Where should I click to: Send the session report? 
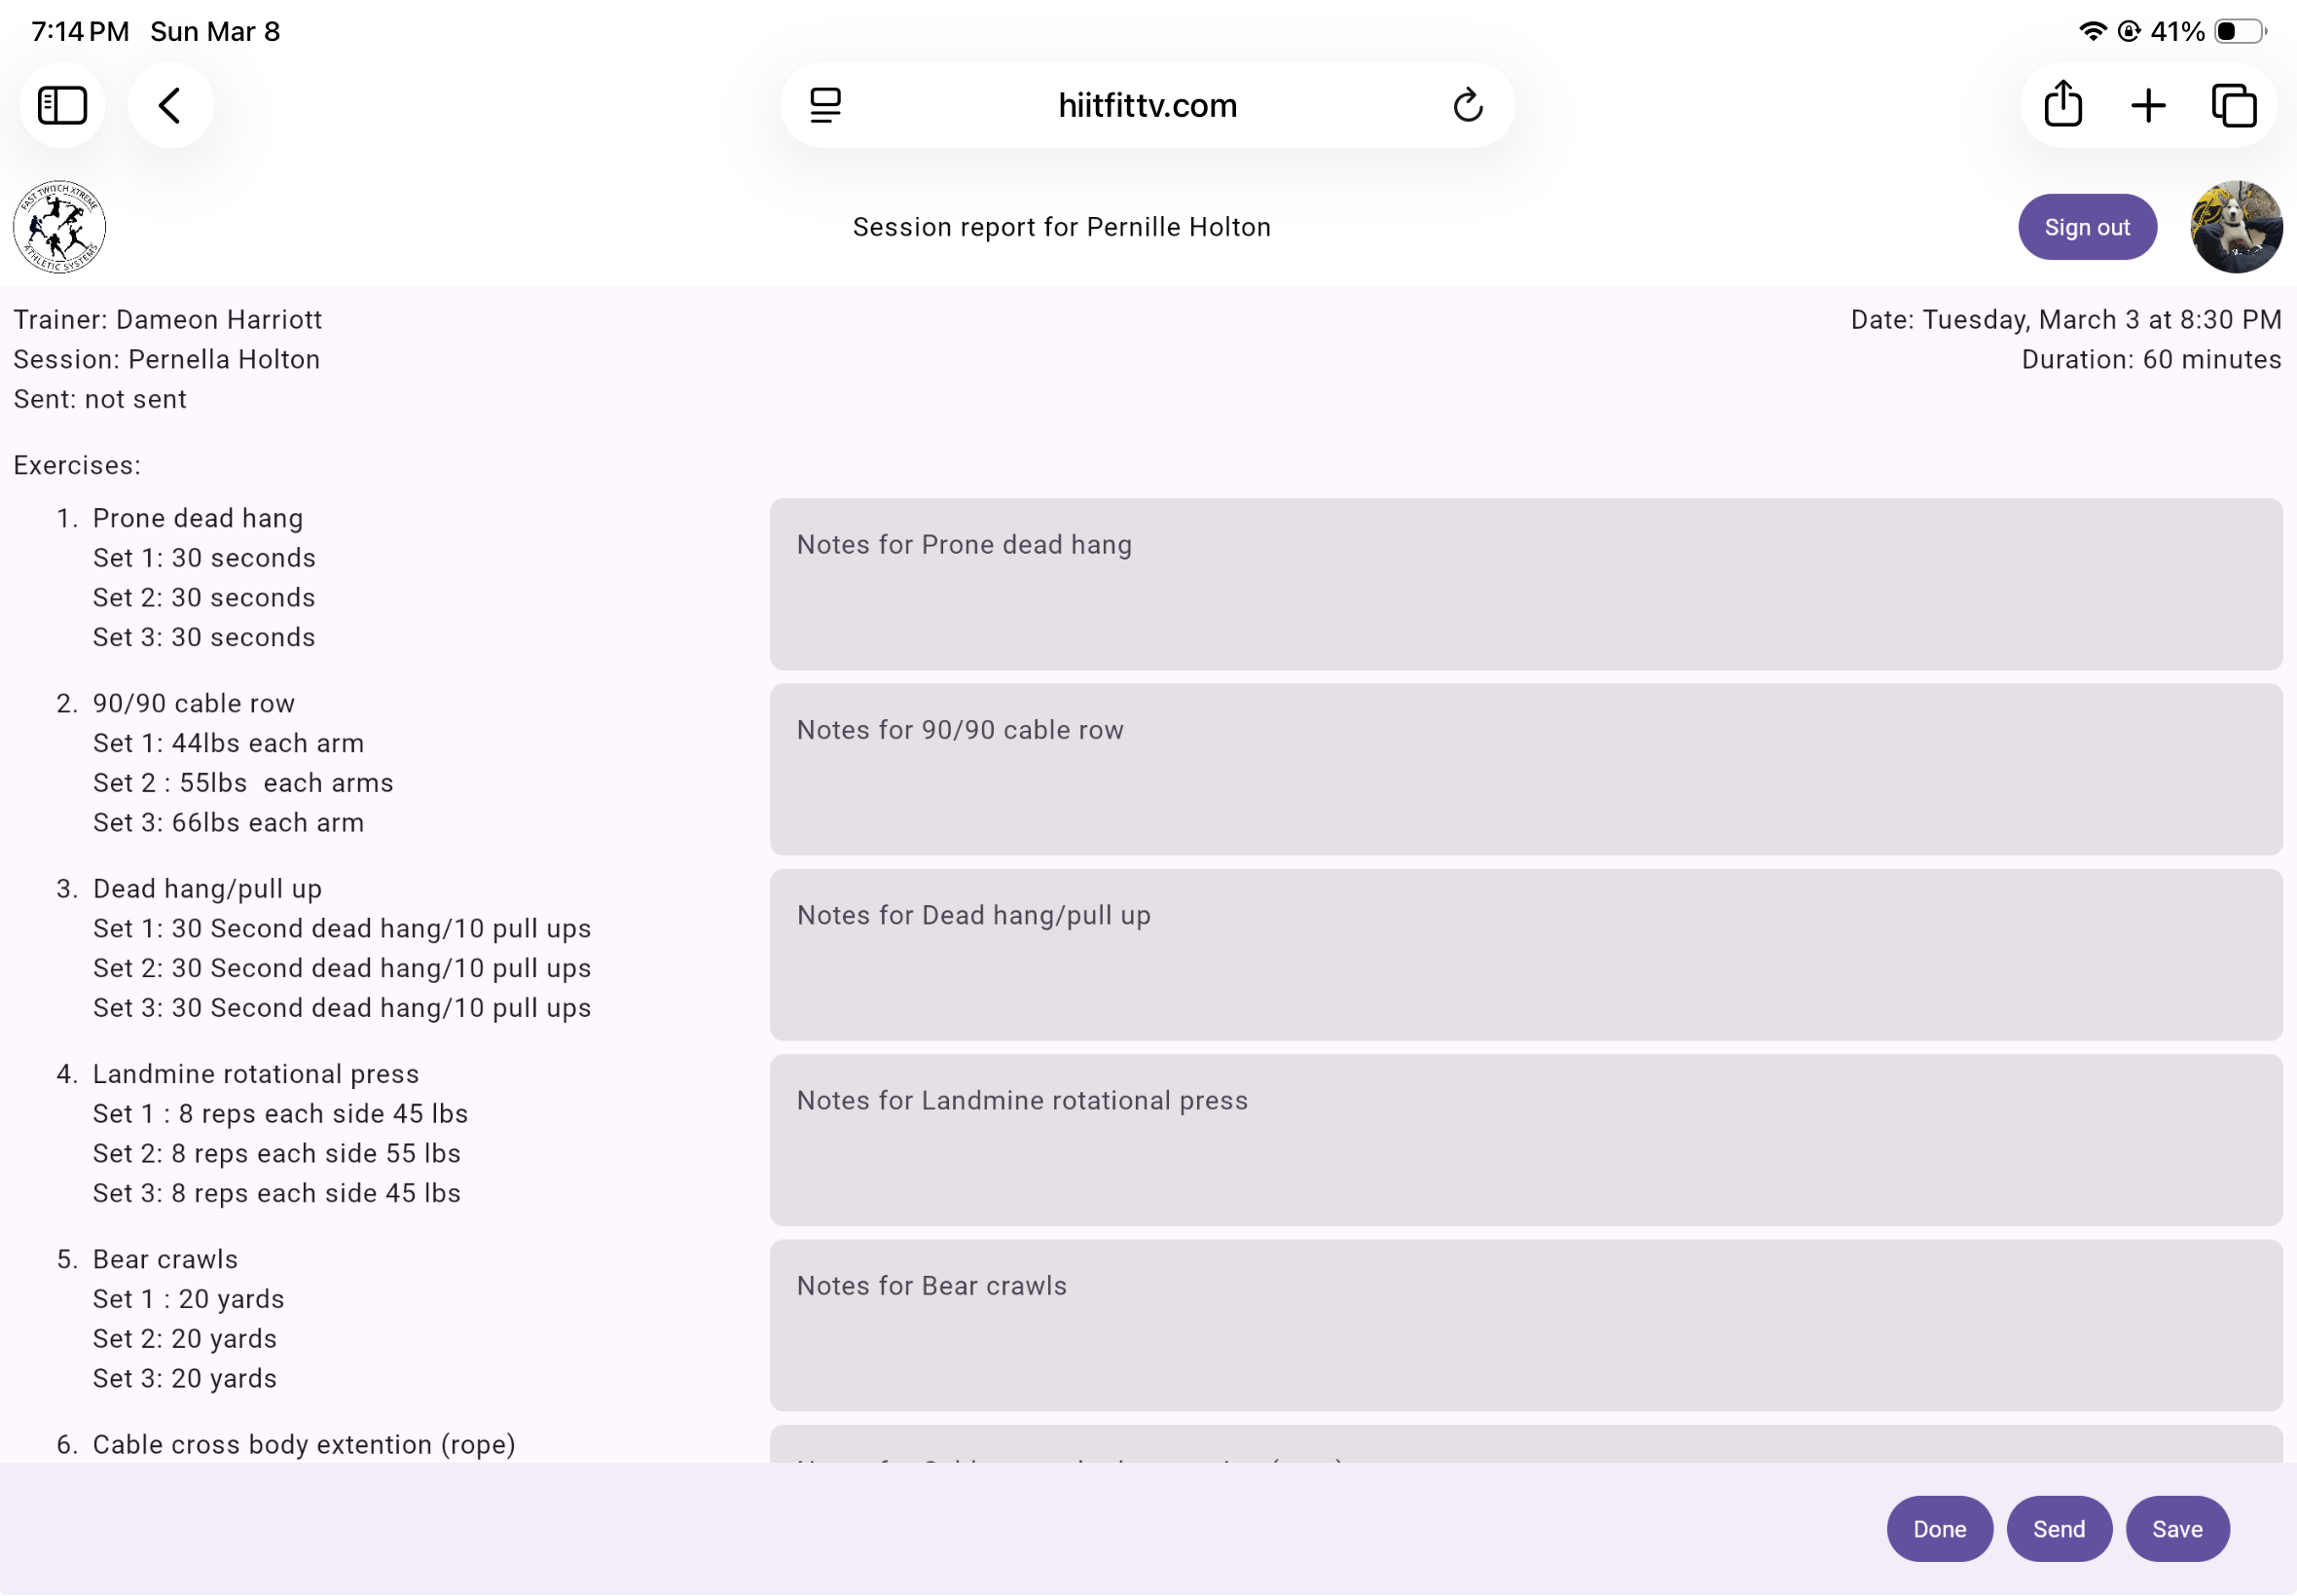coord(2058,1529)
